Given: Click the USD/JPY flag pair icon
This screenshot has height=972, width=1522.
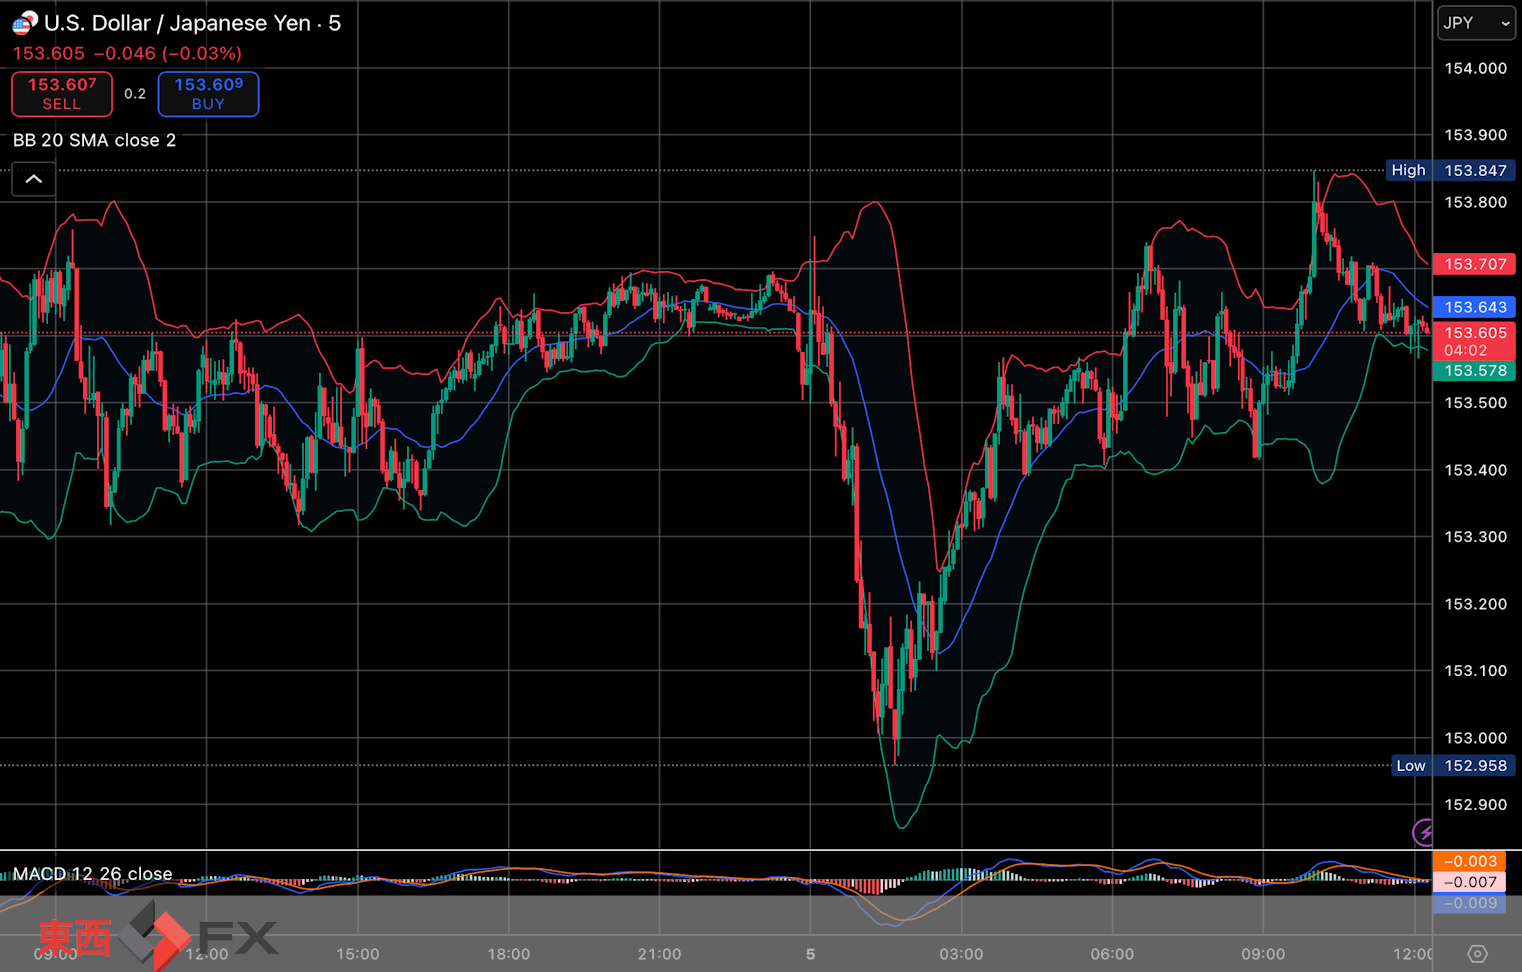Looking at the screenshot, I should (x=24, y=22).
